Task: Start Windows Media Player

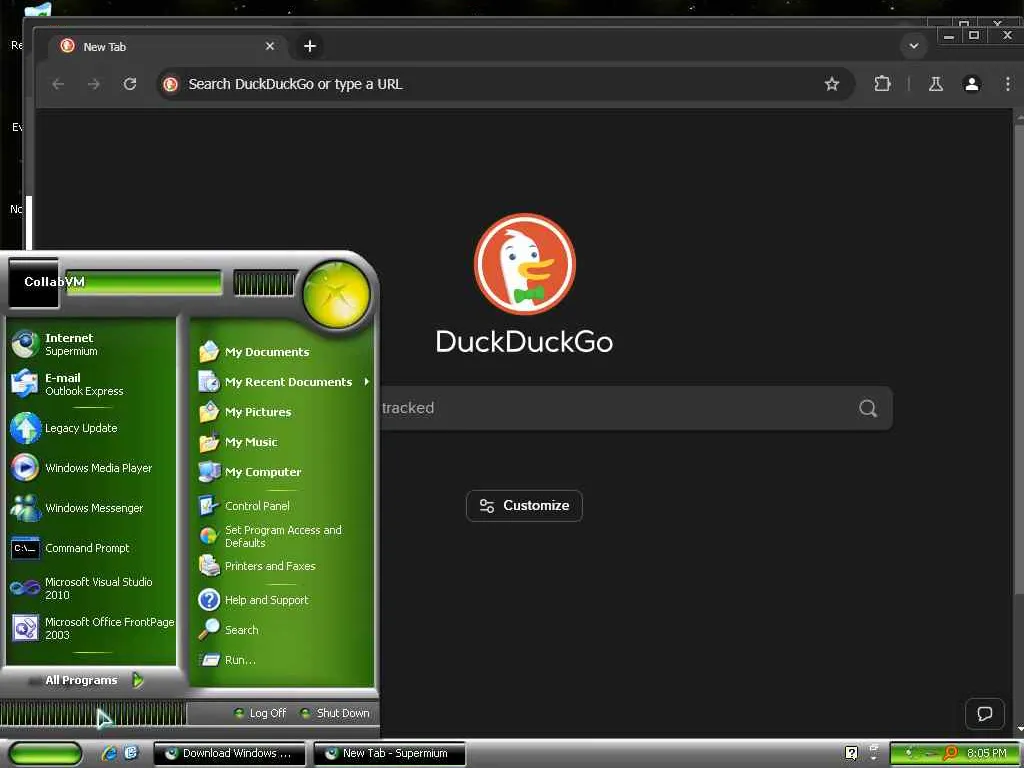Action: 91,468
